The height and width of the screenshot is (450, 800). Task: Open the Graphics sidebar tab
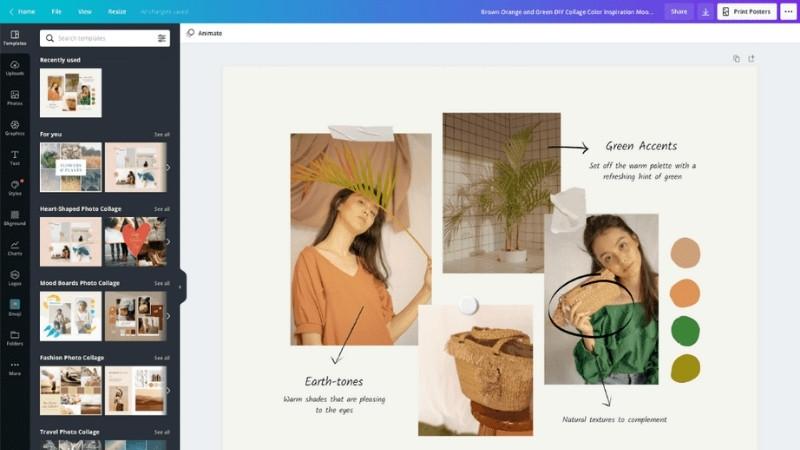click(15, 128)
